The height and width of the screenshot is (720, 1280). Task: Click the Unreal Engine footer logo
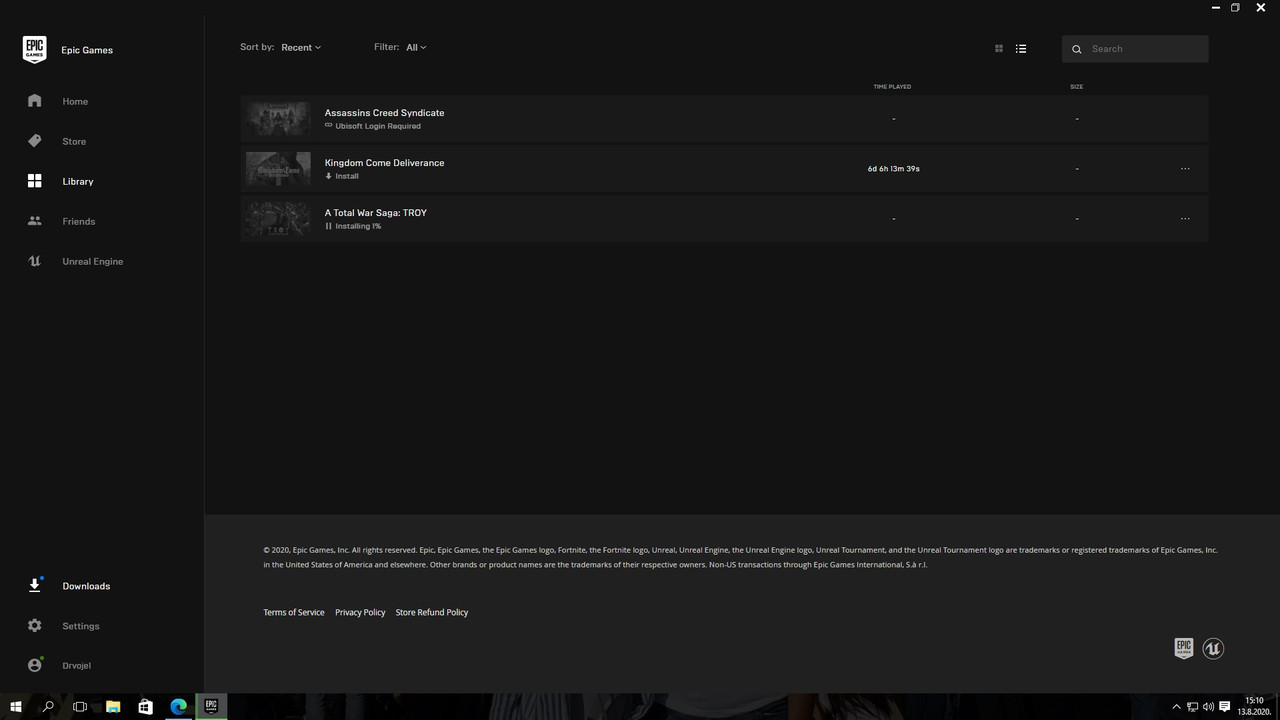[x=1213, y=648]
